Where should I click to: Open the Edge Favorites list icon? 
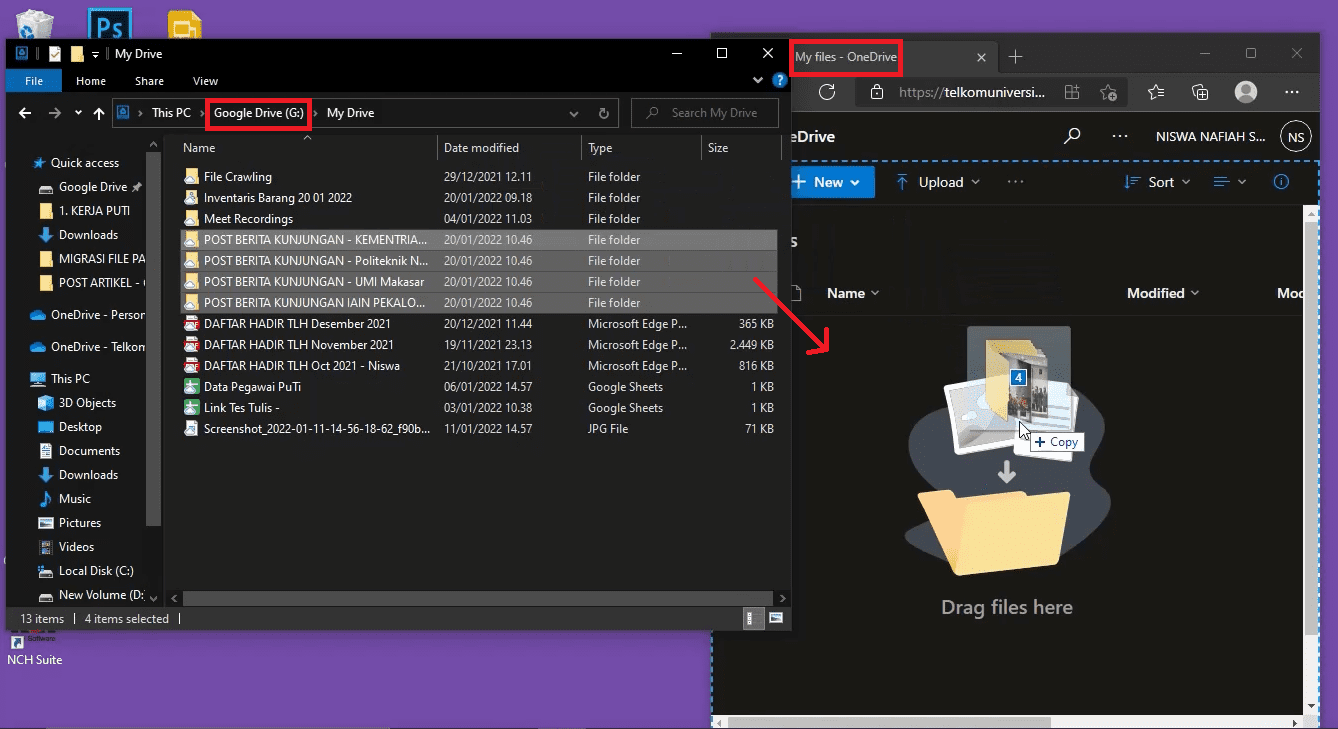coord(1156,92)
